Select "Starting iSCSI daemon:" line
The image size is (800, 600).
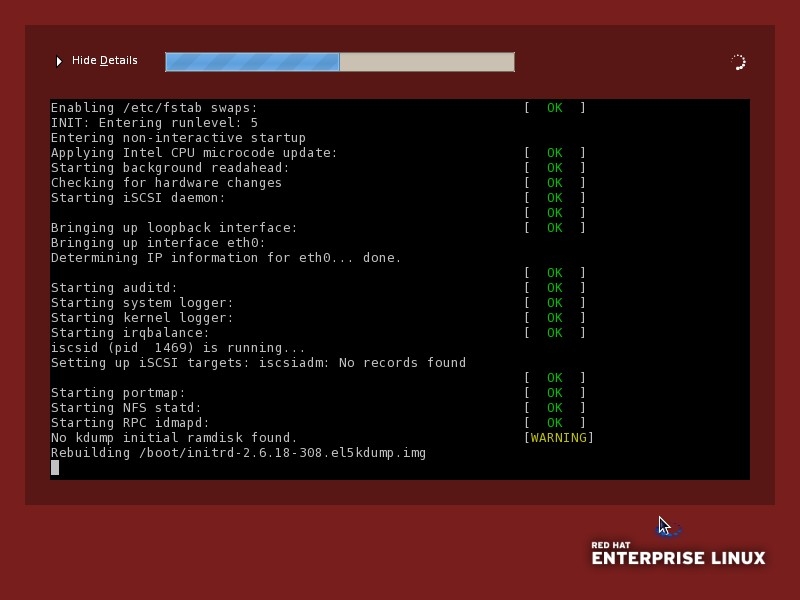(138, 198)
